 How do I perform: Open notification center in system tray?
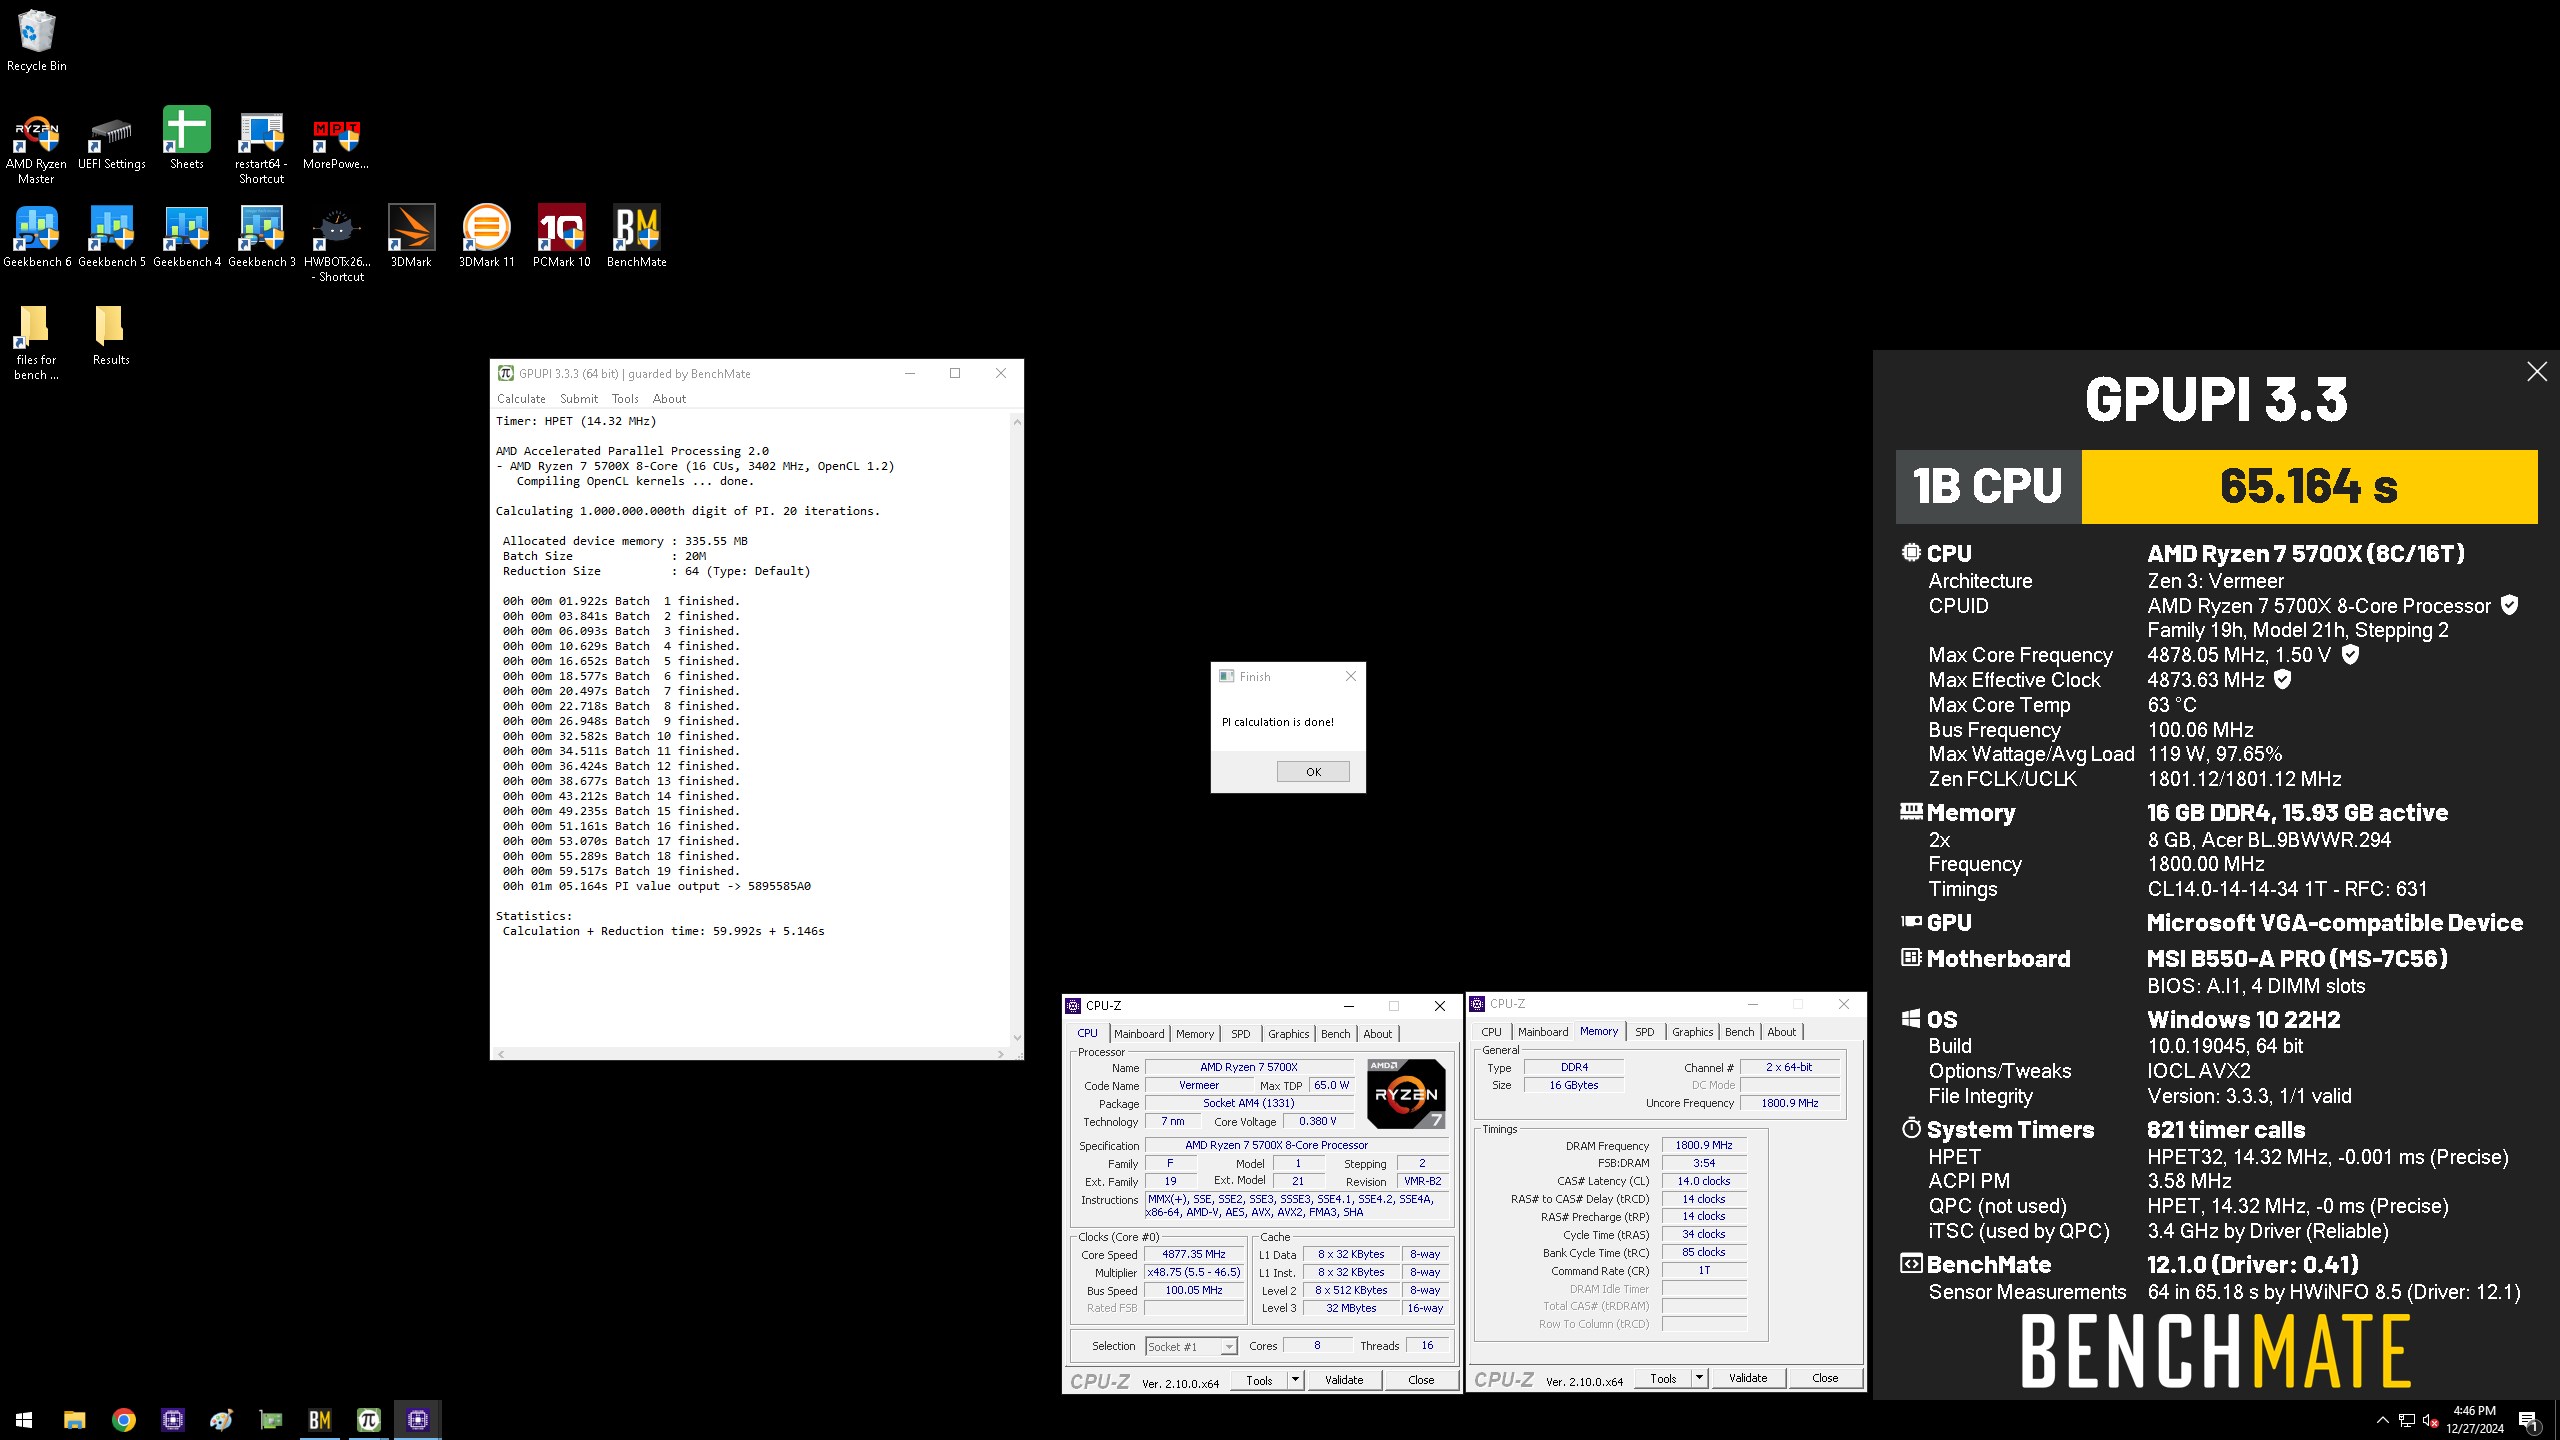coord(2528,1420)
